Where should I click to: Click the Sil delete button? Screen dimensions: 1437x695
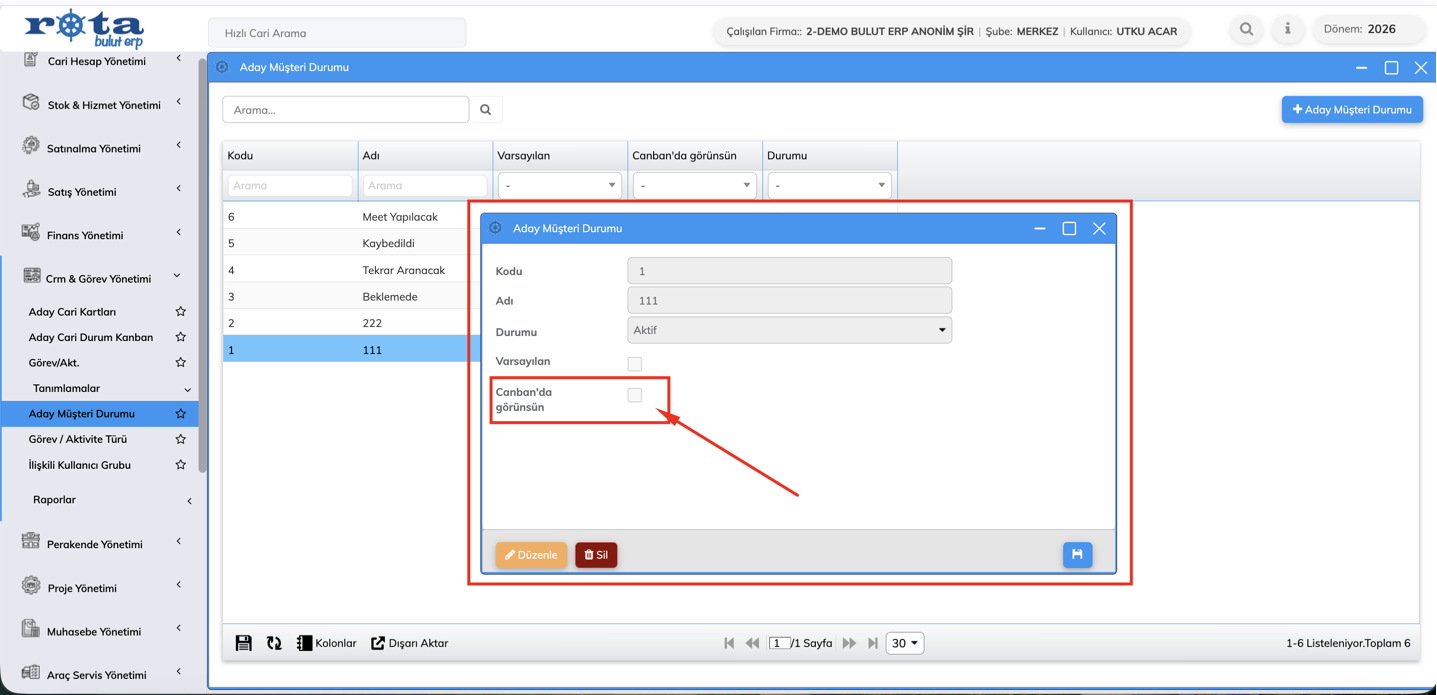coord(596,555)
